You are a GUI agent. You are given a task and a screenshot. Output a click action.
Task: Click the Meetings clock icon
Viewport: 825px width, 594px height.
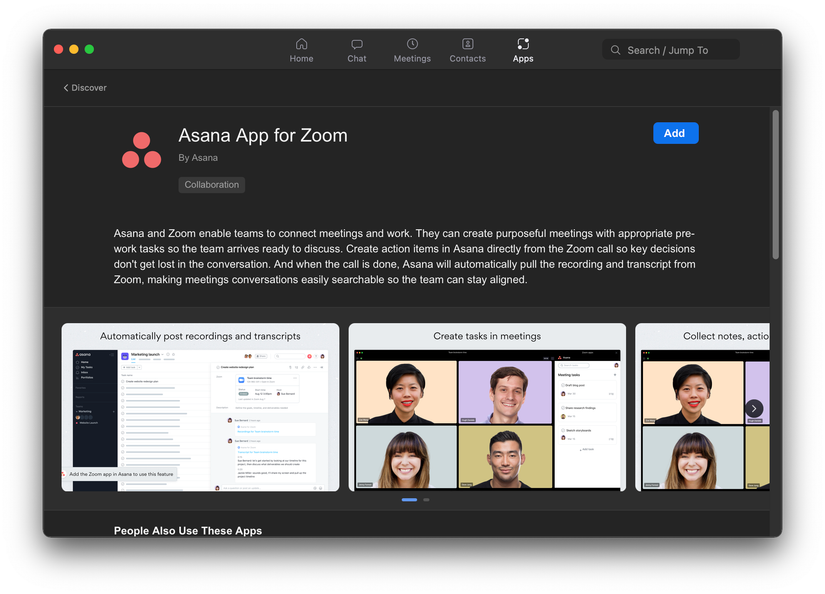click(412, 44)
